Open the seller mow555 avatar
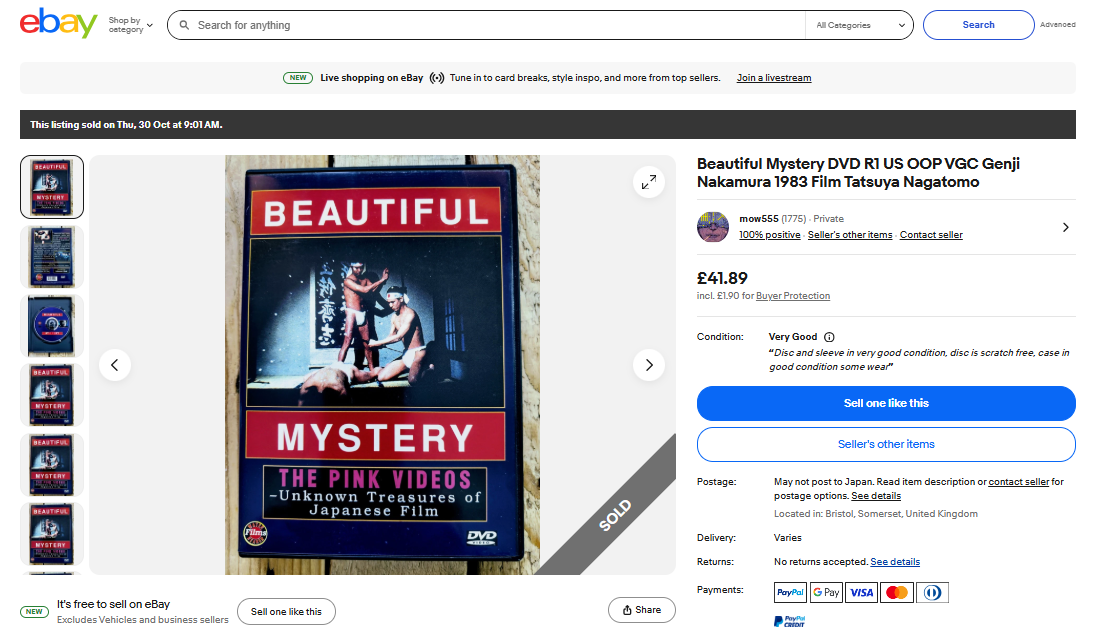The height and width of the screenshot is (633, 1100). (713, 227)
